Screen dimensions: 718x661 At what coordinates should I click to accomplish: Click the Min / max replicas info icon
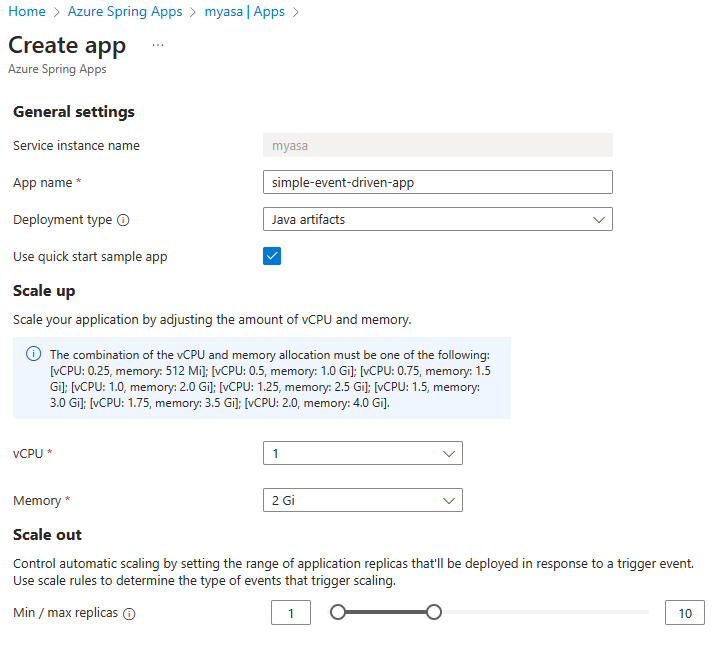(x=129, y=613)
